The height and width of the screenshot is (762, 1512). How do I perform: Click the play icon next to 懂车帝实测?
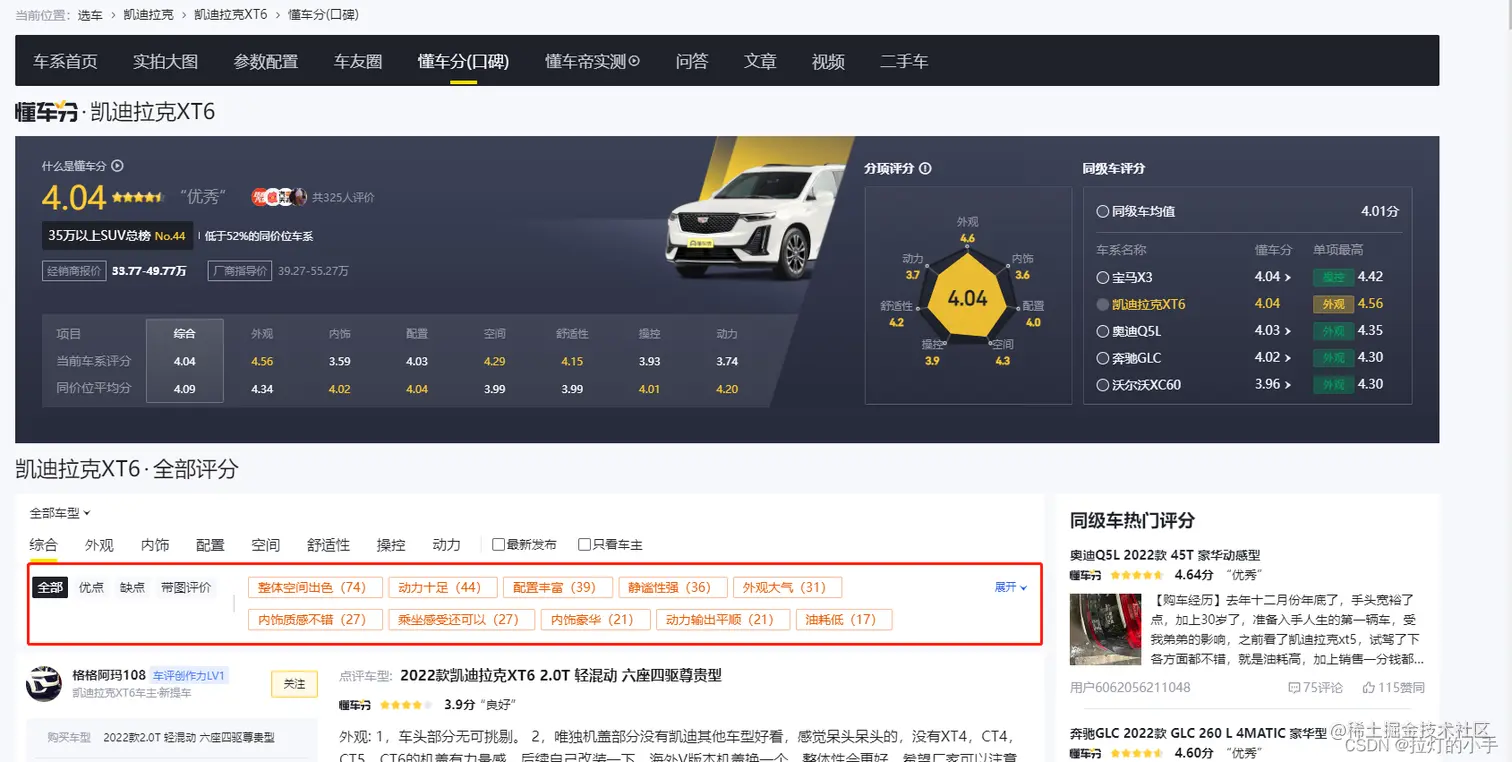(633, 61)
